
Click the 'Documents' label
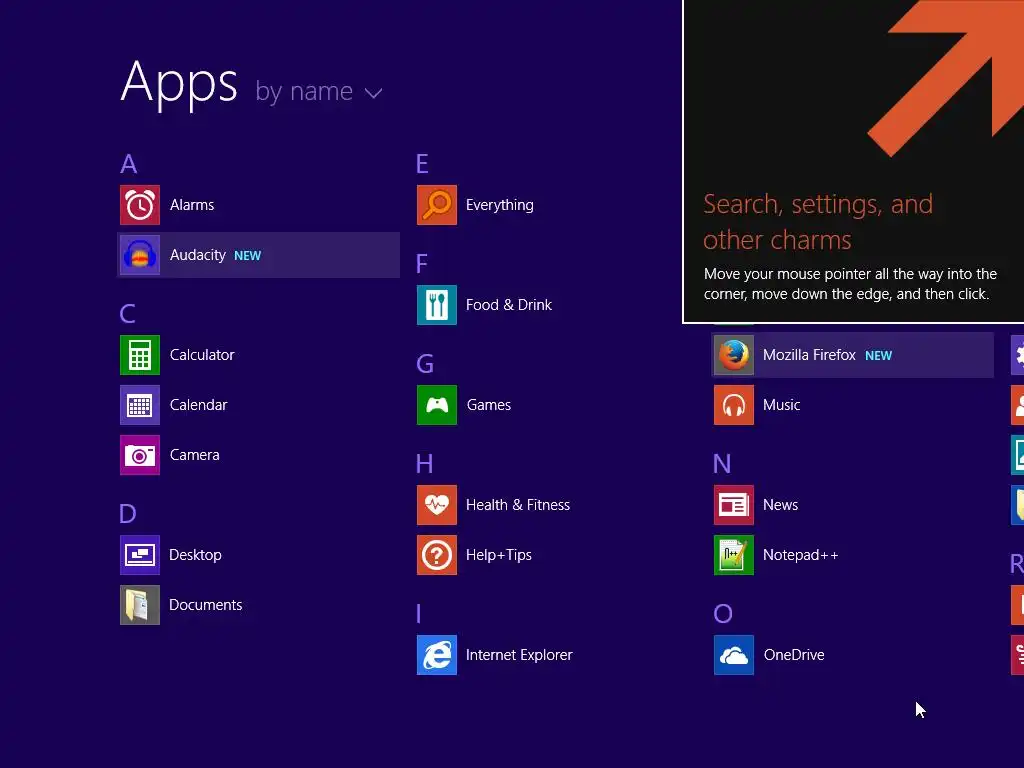206,605
